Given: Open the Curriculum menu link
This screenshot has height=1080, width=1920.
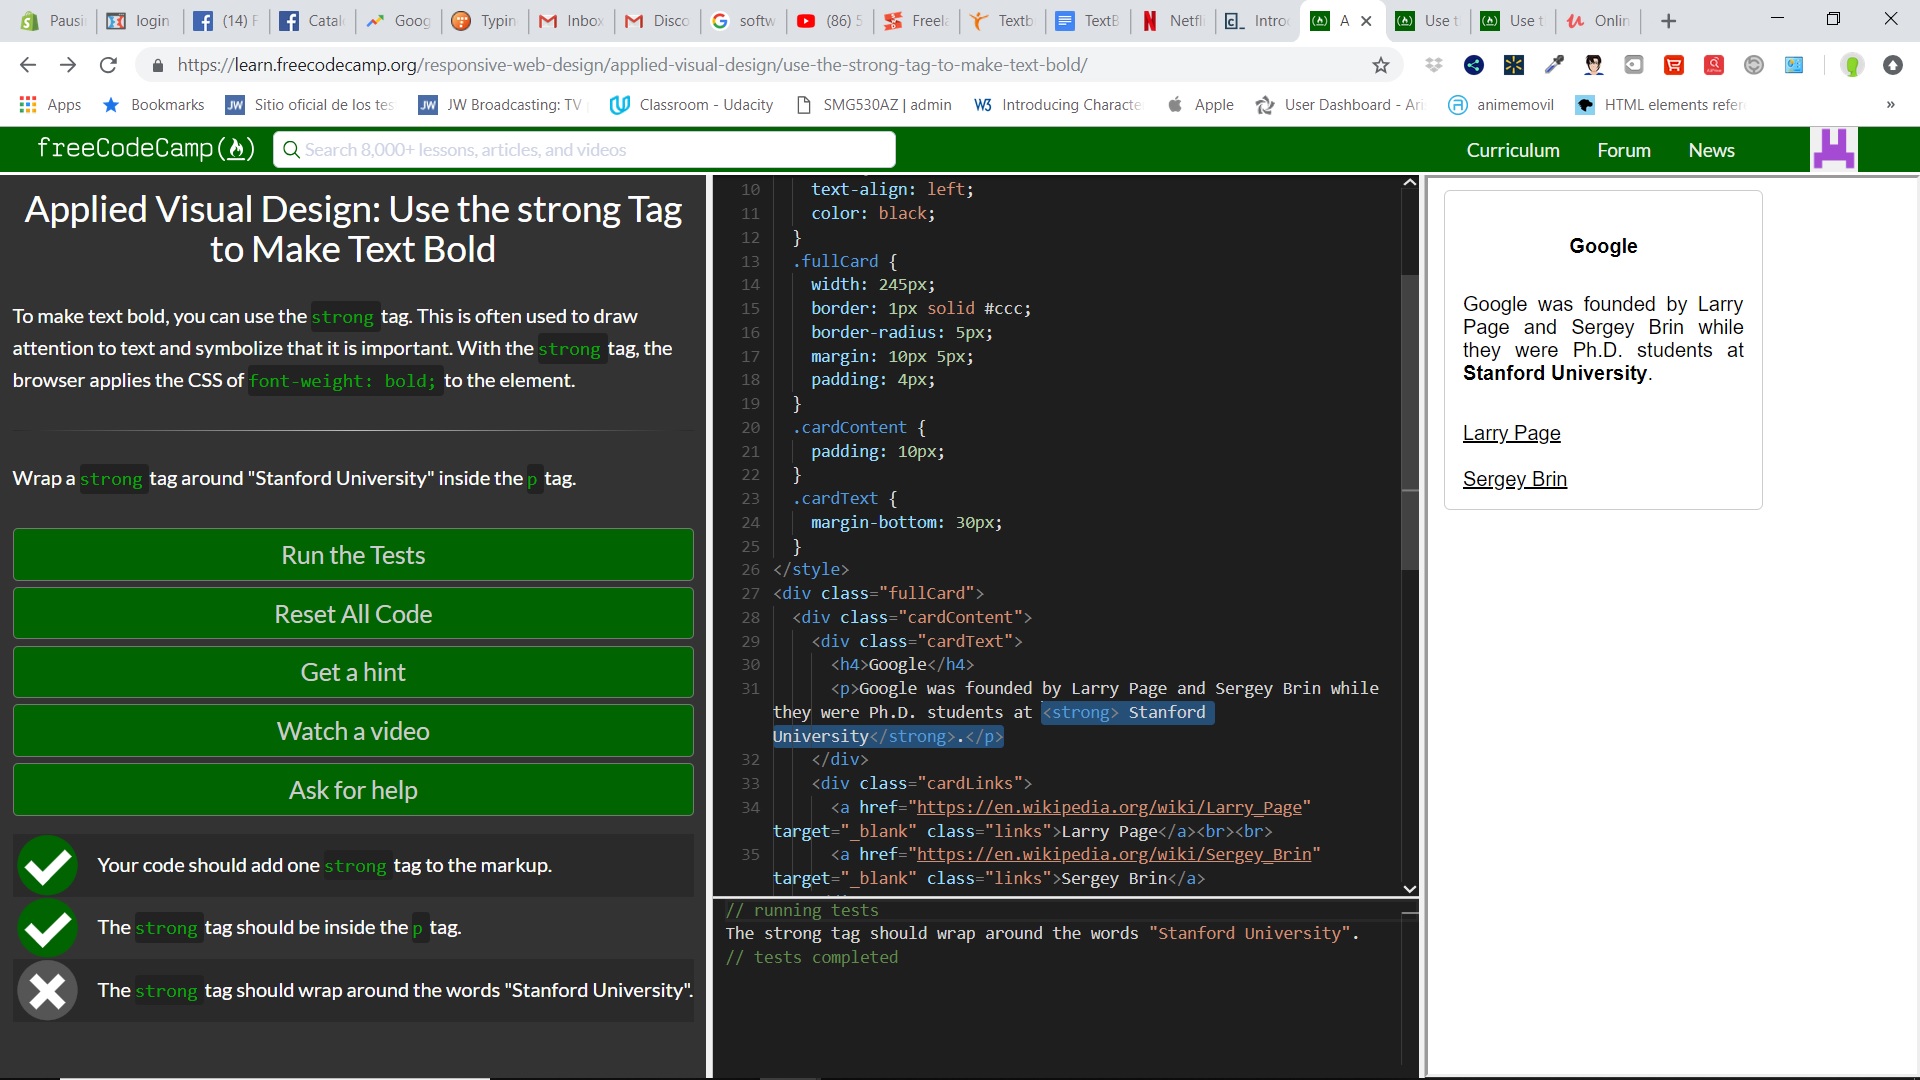Looking at the screenshot, I should [x=1512, y=150].
